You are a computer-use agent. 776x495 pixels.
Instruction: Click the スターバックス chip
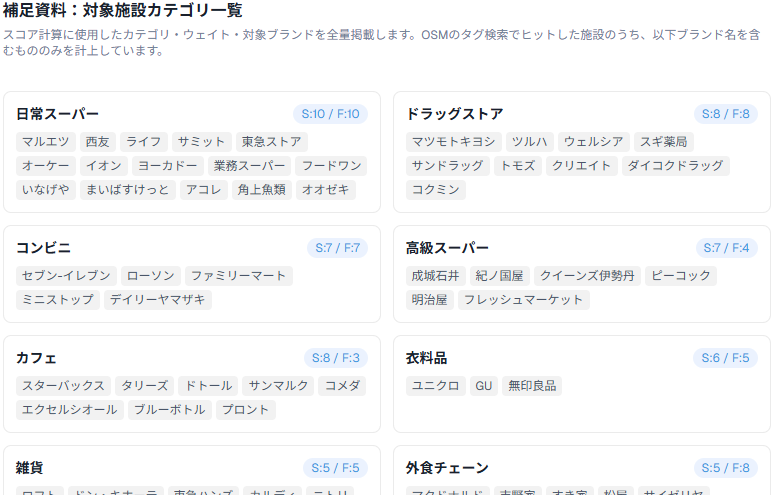(x=63, y=386)
